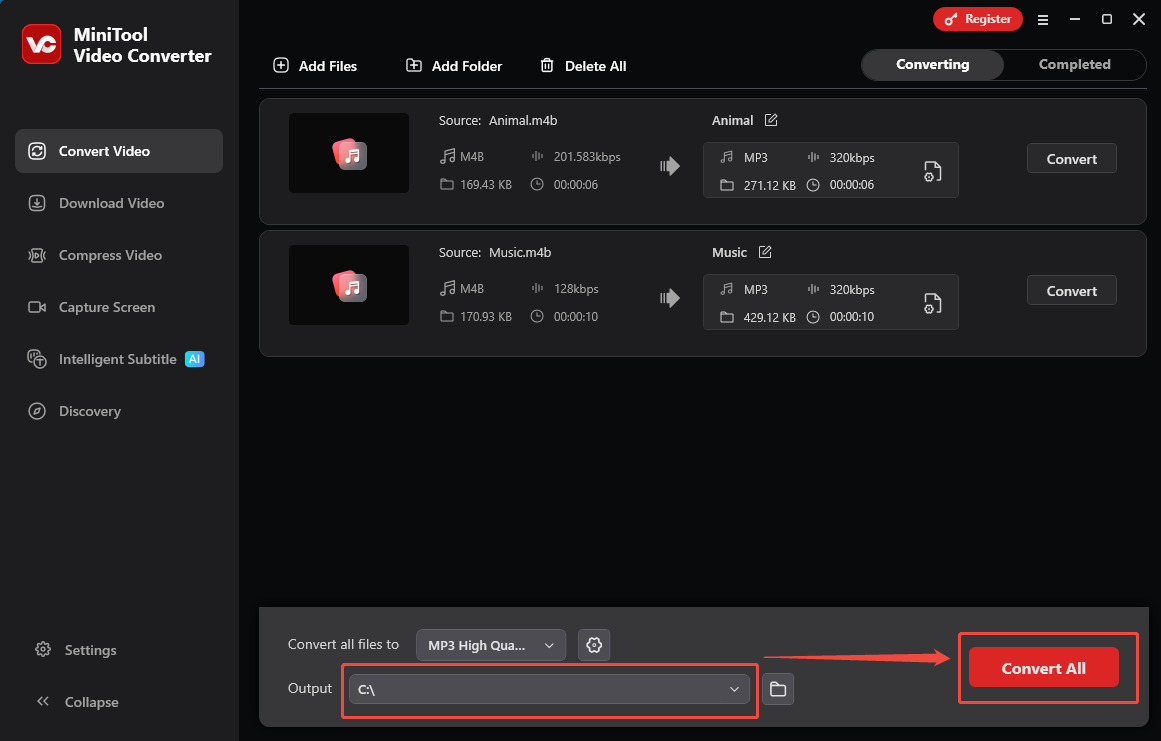1161x741 pixels.
Task: Start conversion with Convert All
Action: [x=1042, y=667]
